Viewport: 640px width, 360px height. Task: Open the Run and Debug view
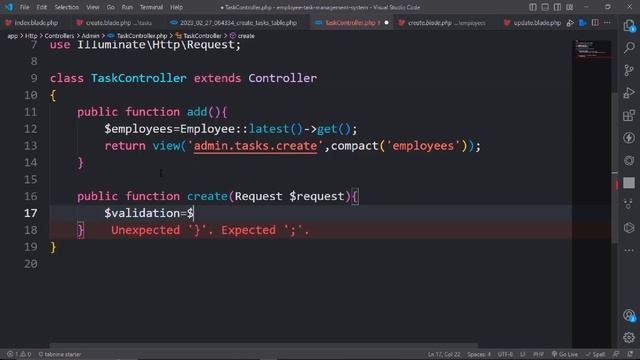point(629,93)
